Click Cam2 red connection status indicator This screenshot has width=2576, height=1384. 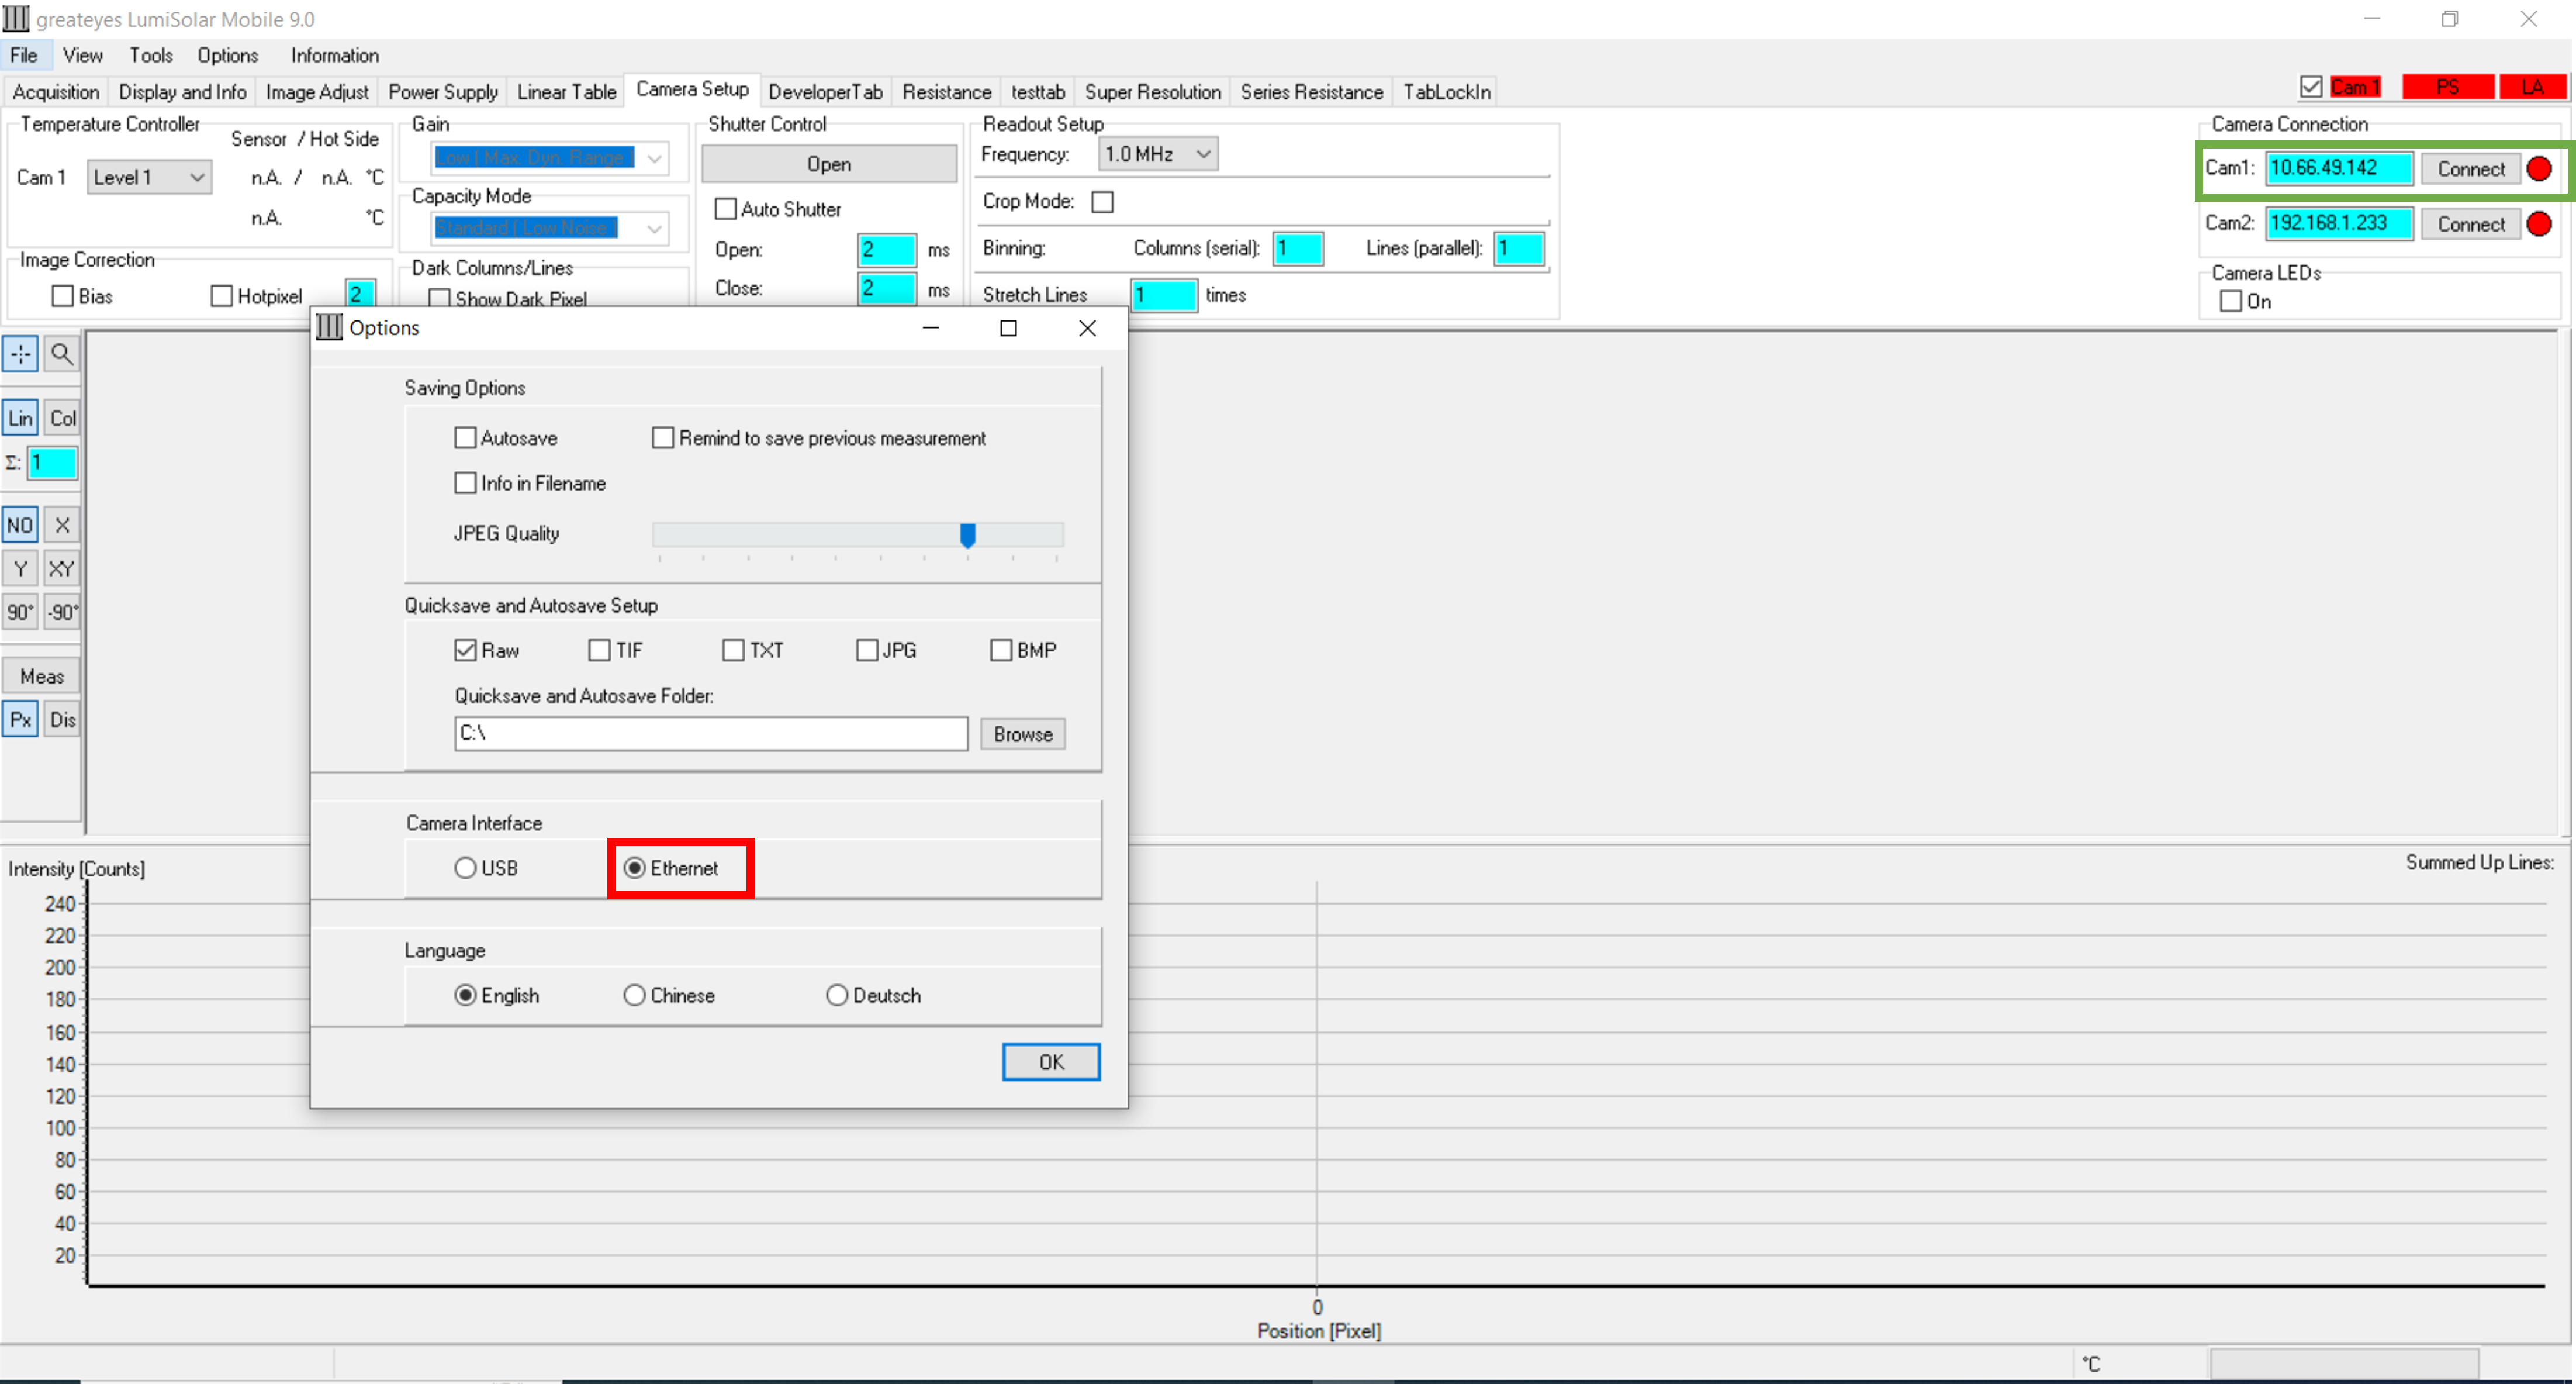click(x=2539, y=224)
